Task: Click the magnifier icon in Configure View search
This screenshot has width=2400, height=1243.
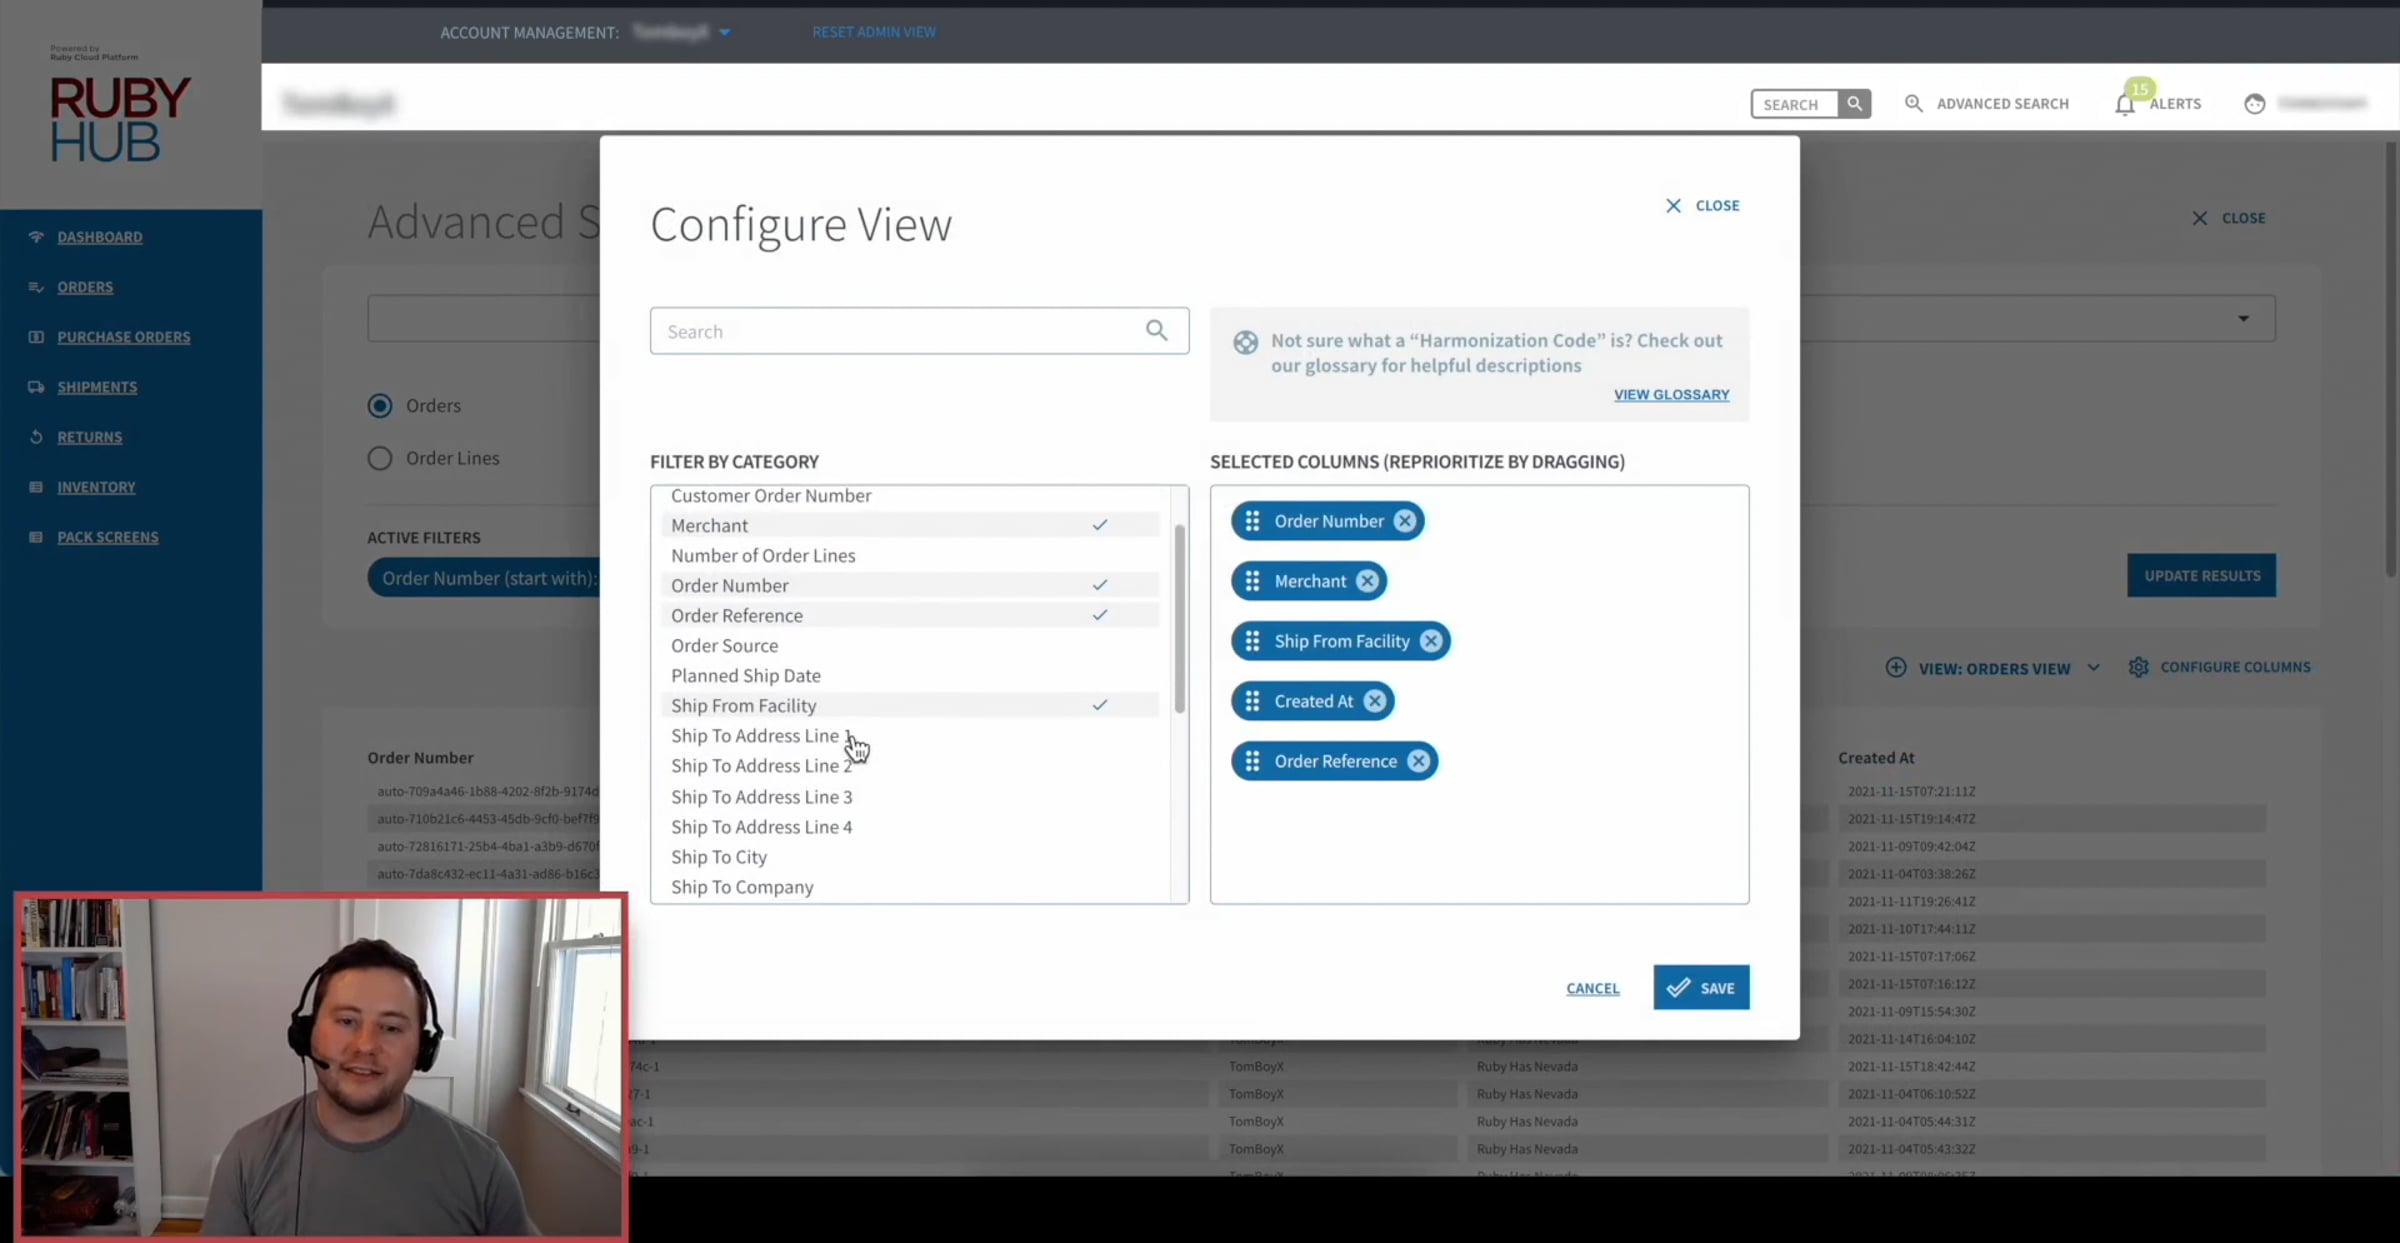Action: (1157, 331)
